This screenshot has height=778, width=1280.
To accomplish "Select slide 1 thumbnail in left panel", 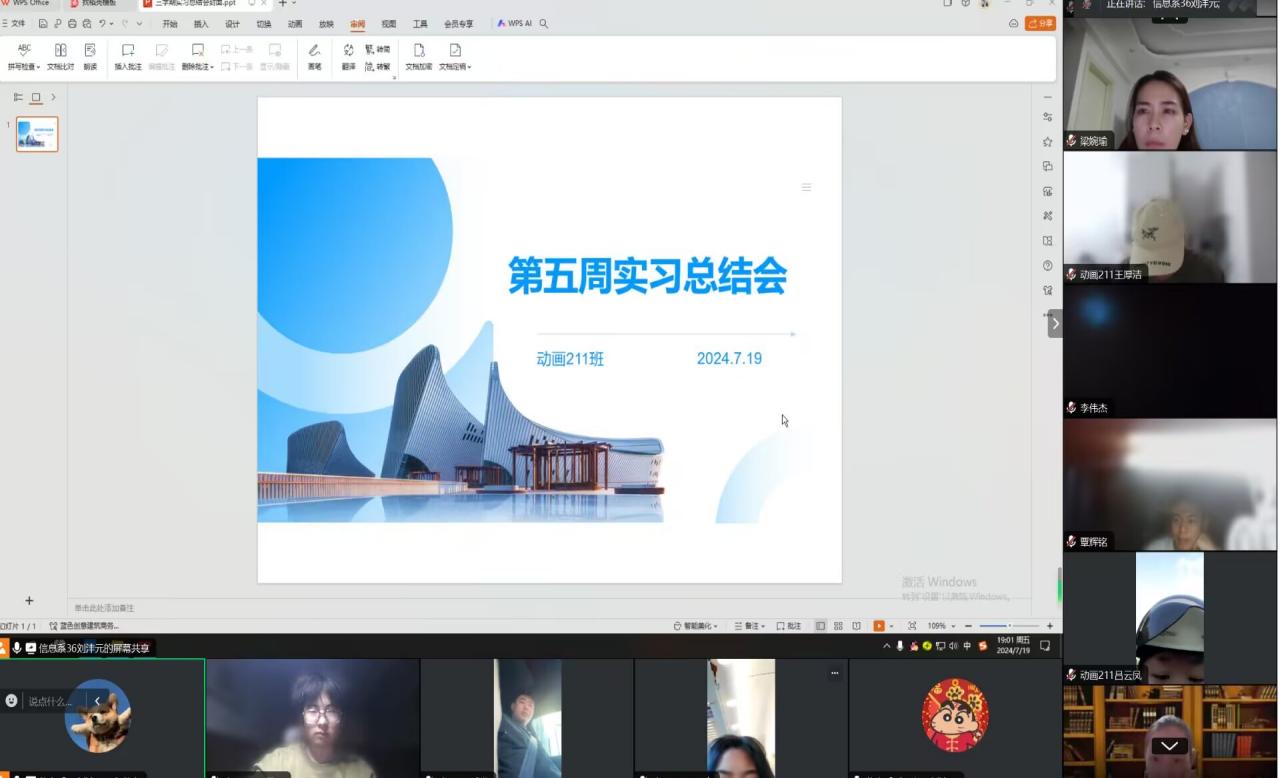I will [37, 134].
